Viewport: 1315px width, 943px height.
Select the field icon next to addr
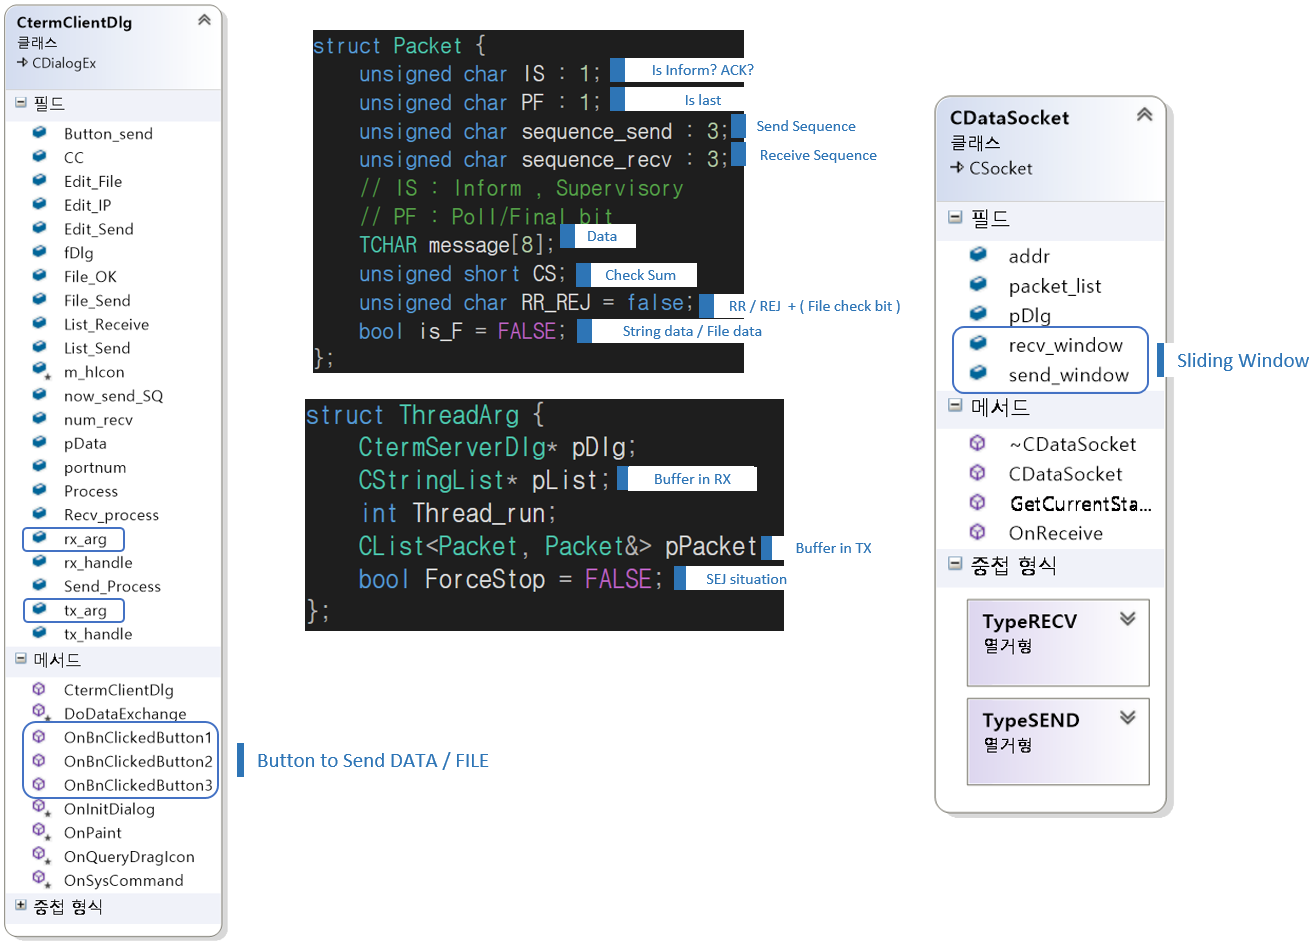click(978, 256)
